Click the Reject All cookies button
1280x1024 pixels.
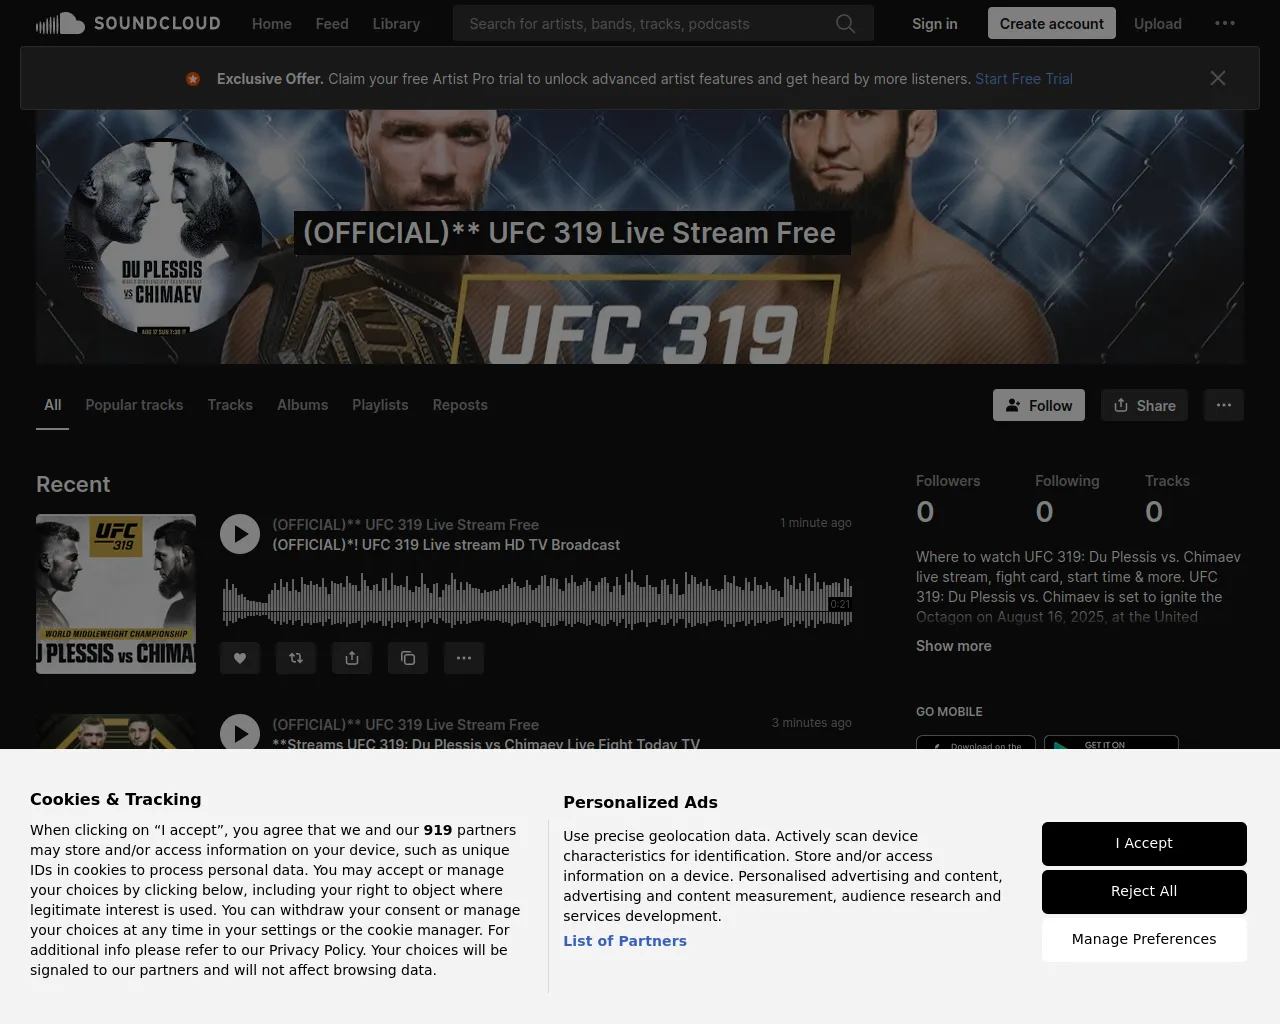click(x=1144, y=892)
